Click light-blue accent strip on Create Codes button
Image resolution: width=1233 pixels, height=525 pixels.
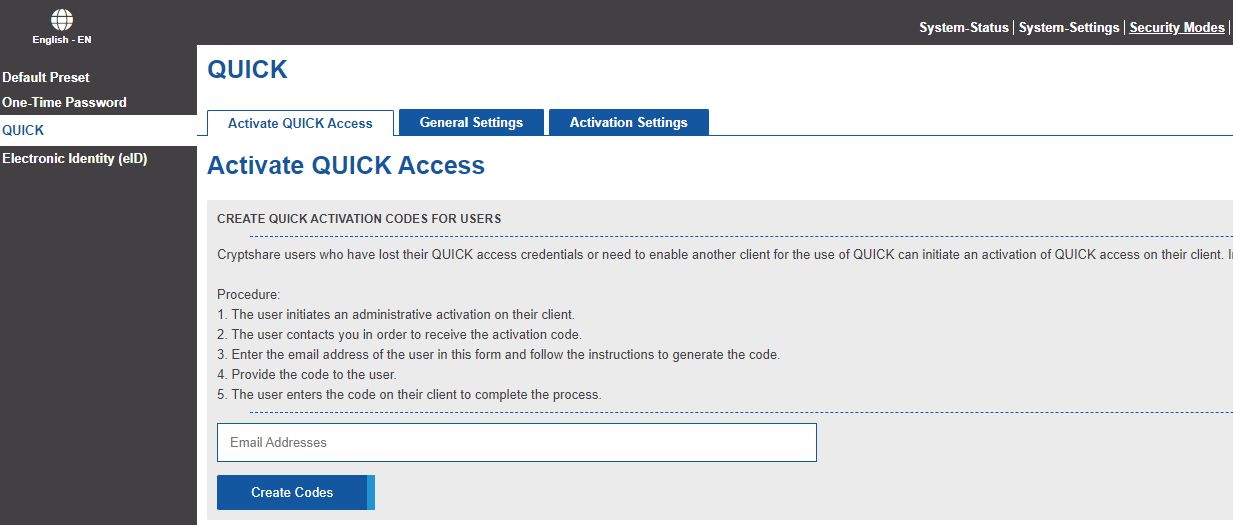pos(371,492)
